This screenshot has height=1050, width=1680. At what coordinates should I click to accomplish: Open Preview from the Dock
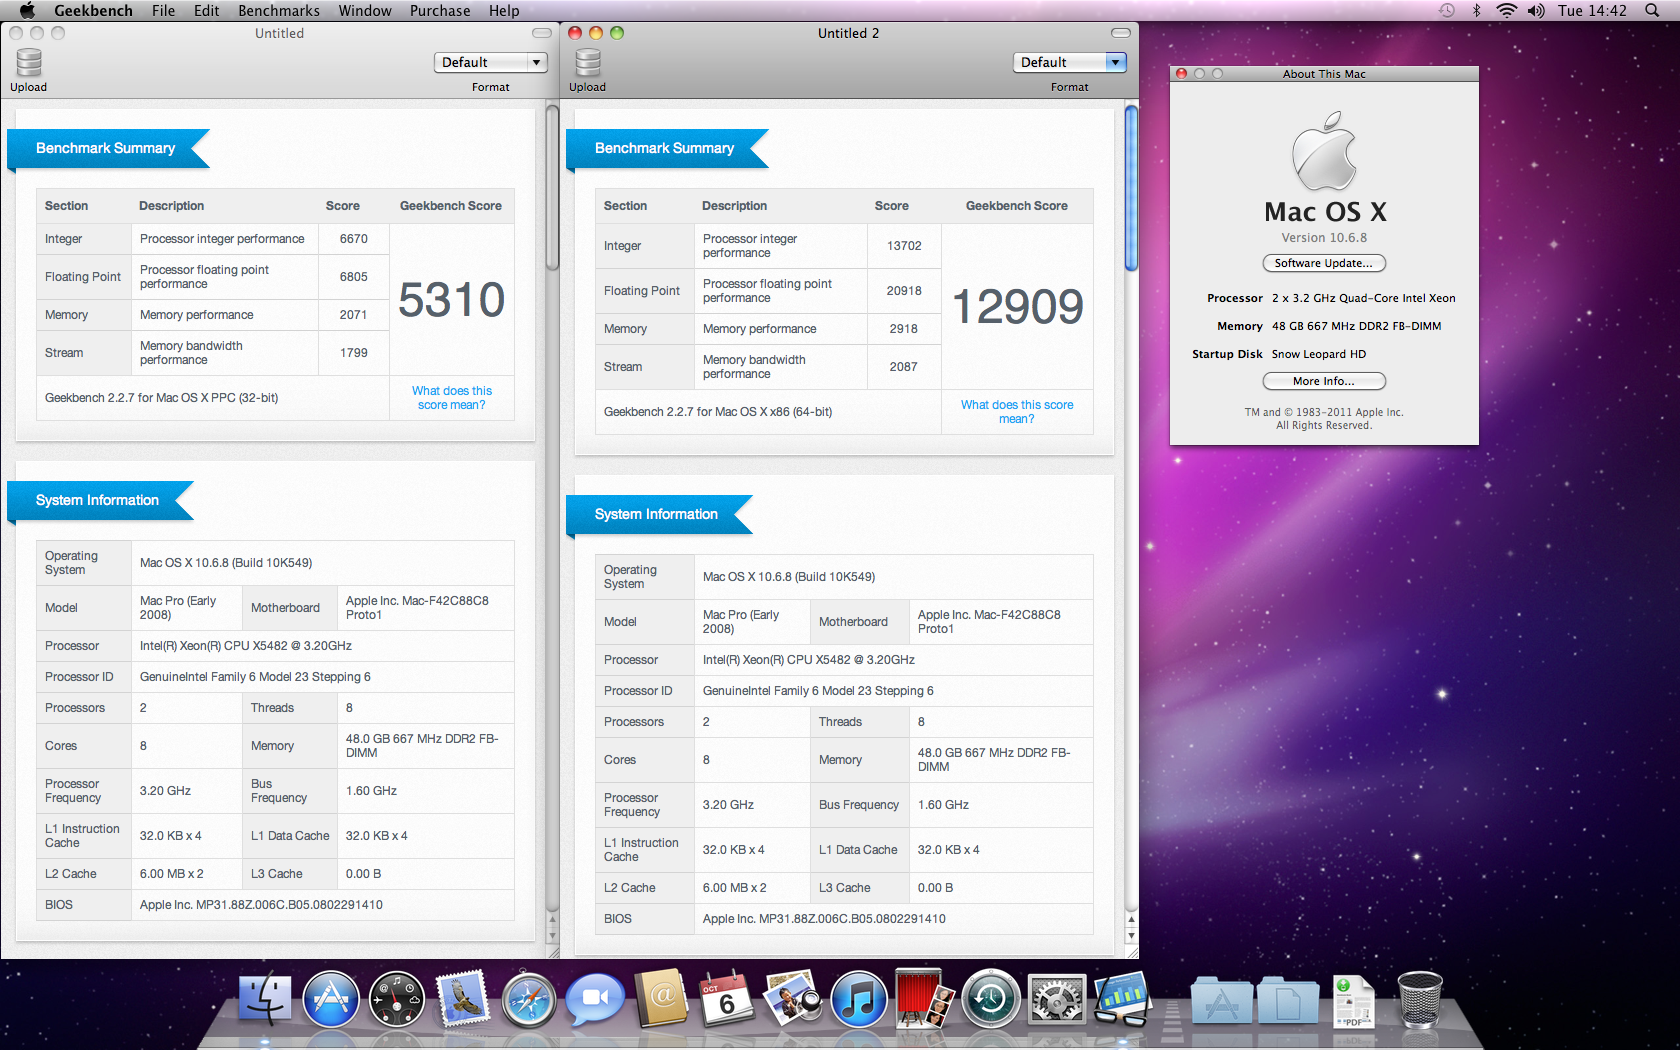coord(793,1000)
